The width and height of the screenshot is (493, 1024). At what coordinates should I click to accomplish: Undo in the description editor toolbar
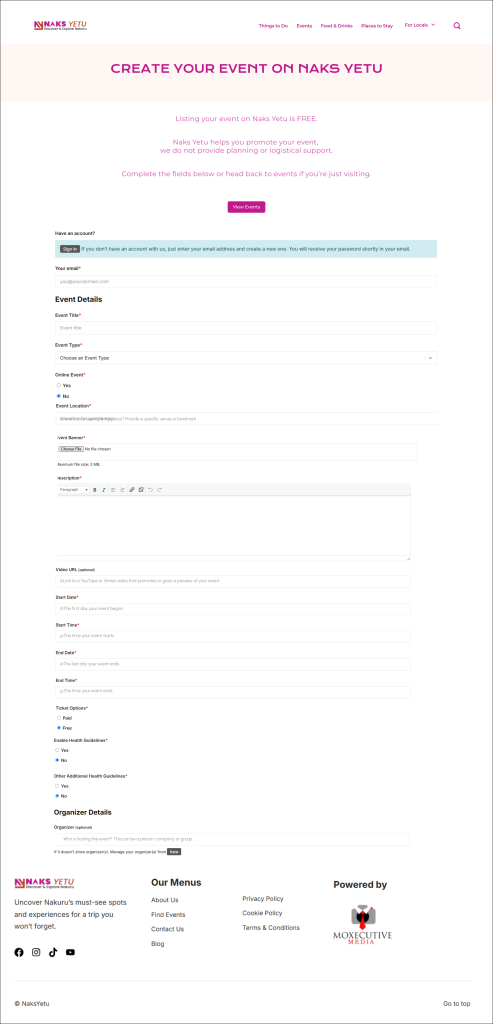click(150, 490)
